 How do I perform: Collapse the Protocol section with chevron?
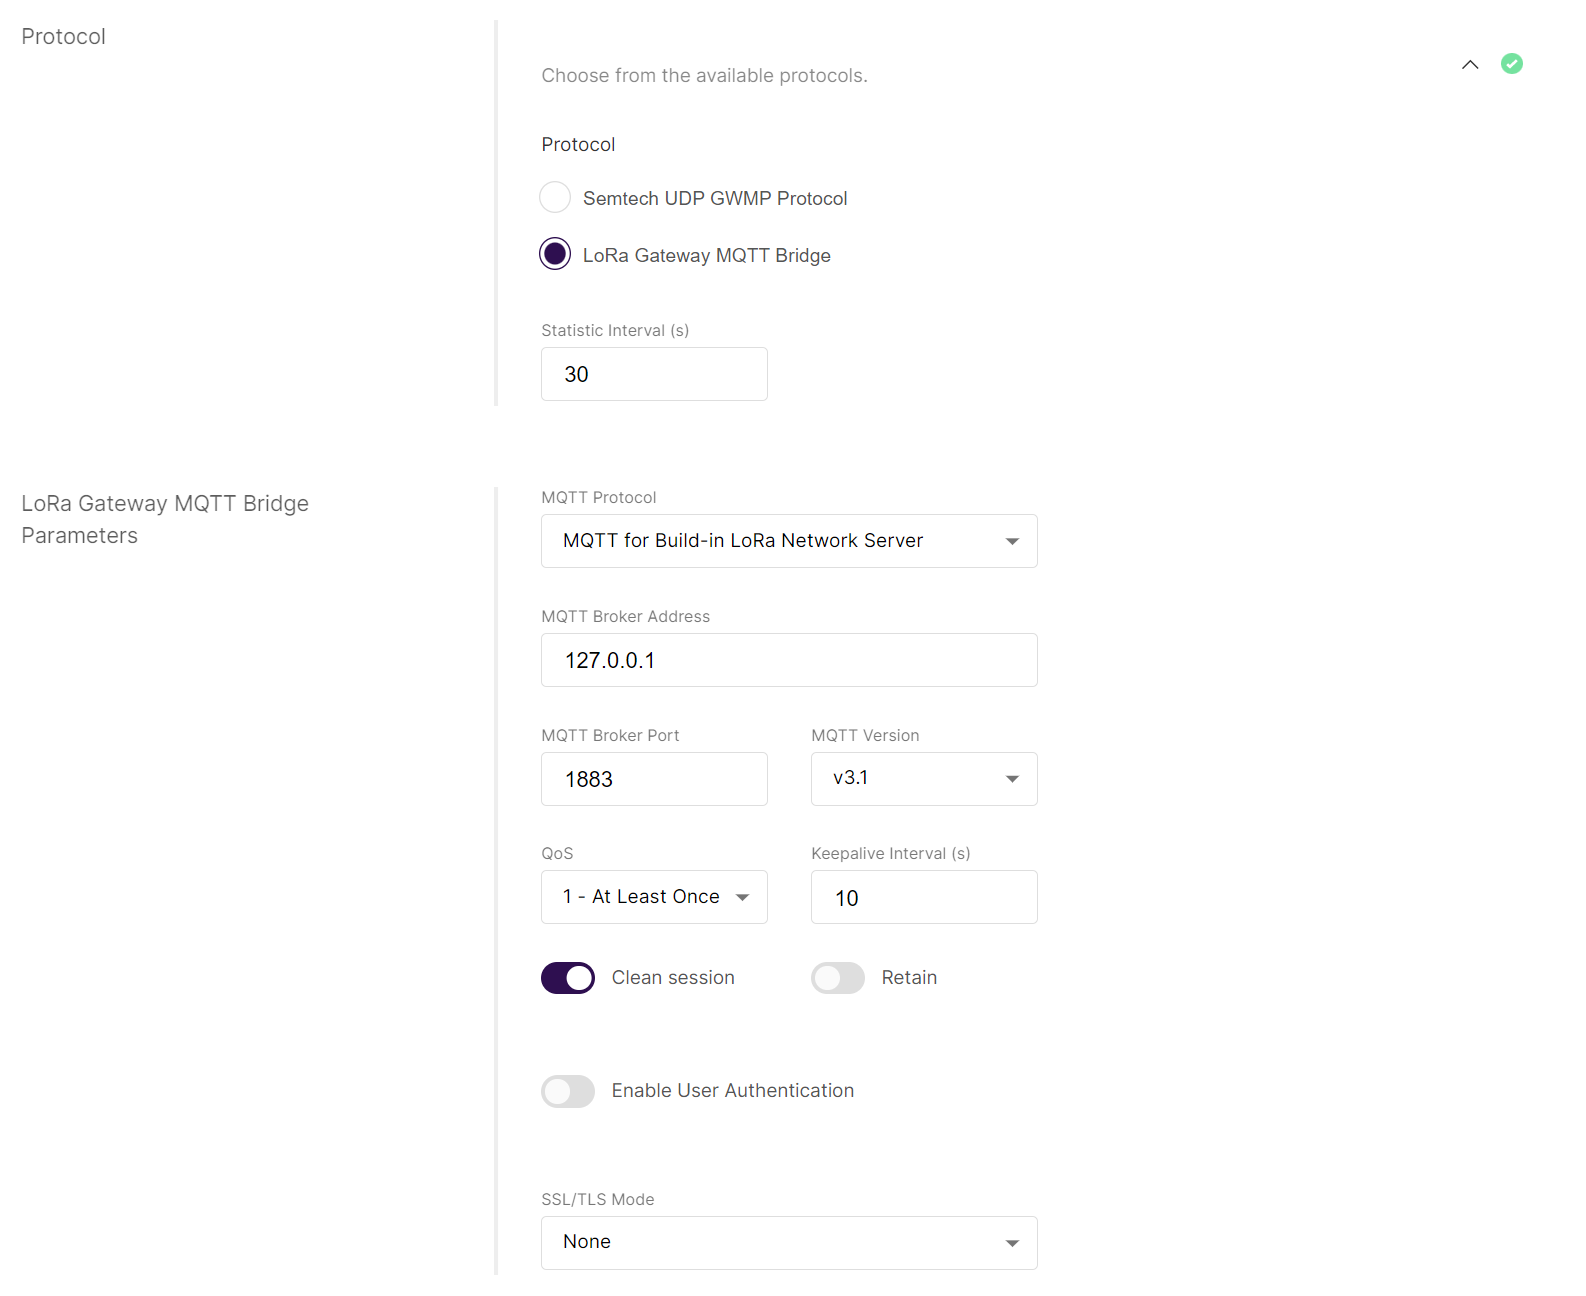tap(1469, 65)
